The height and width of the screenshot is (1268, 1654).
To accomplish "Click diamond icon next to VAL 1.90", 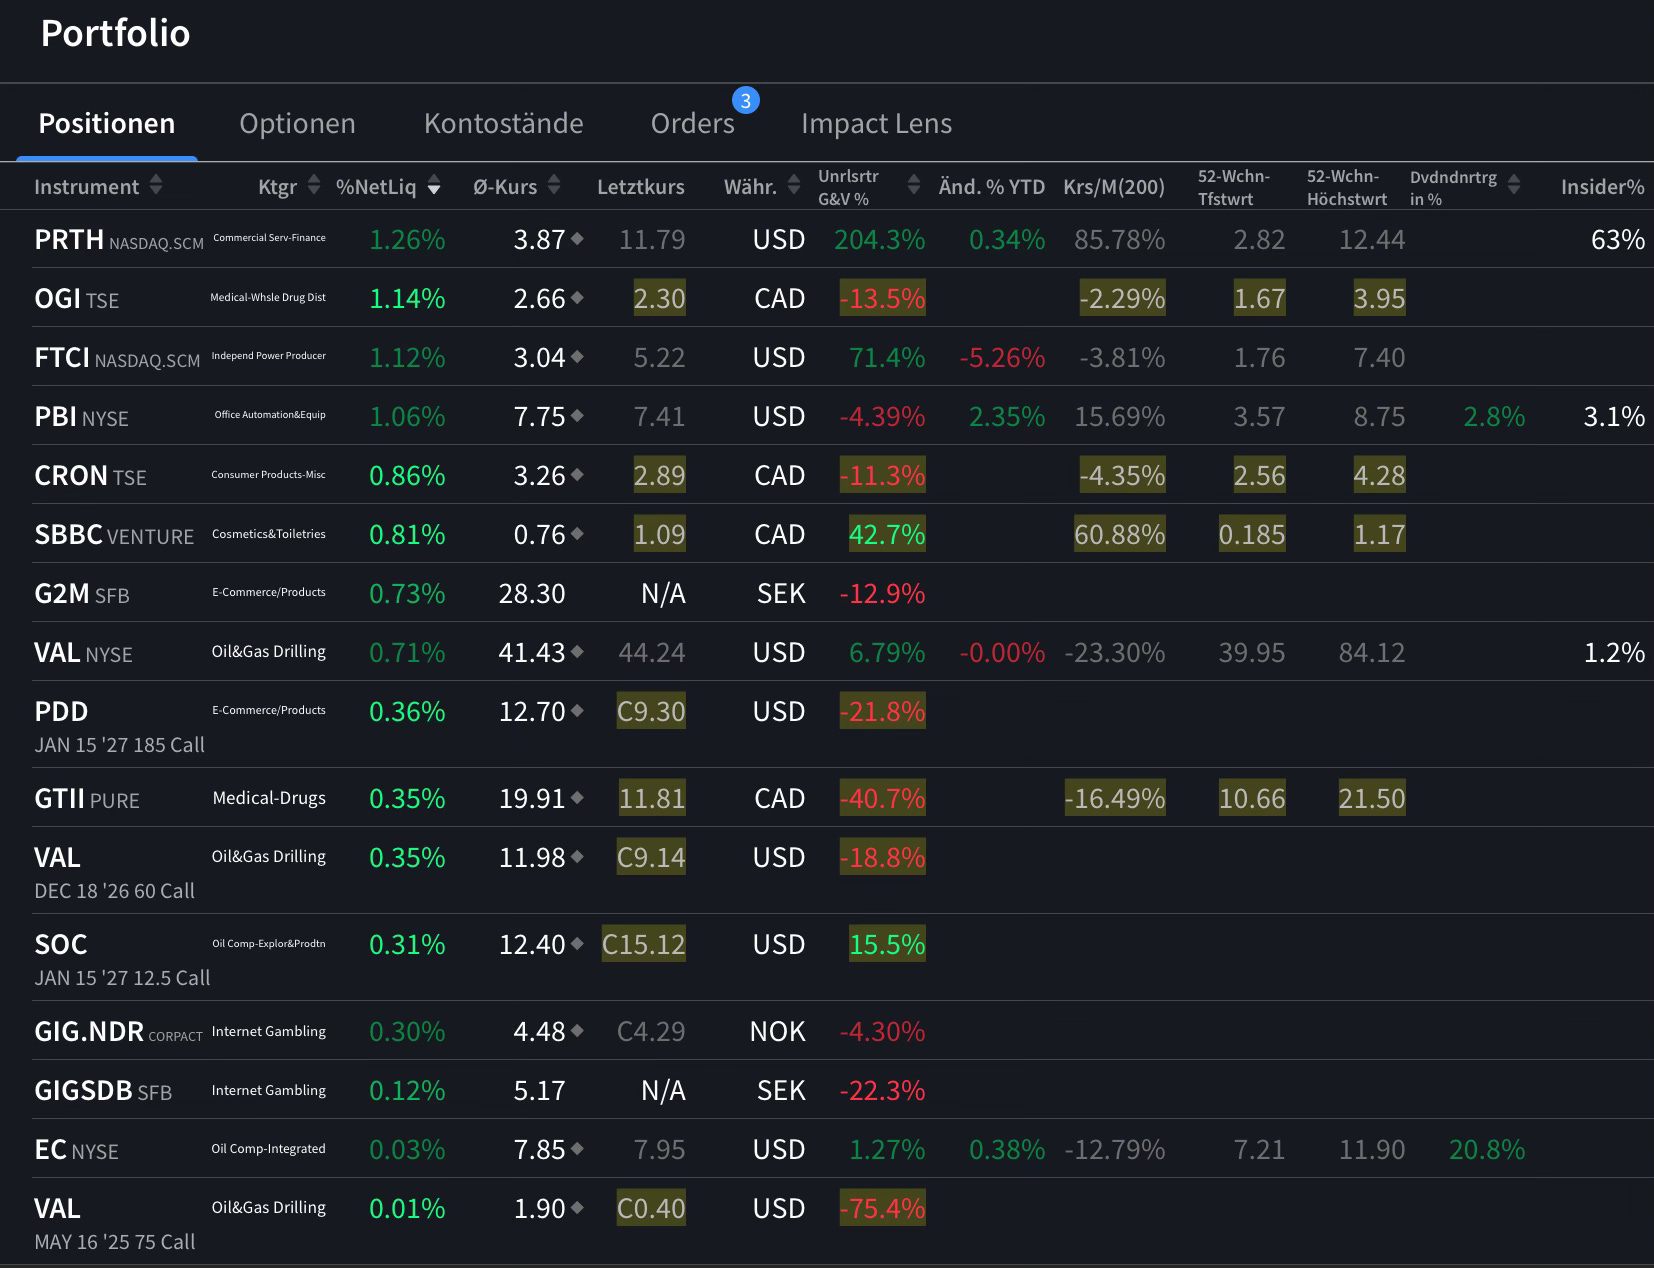I will pos(577,1208).
